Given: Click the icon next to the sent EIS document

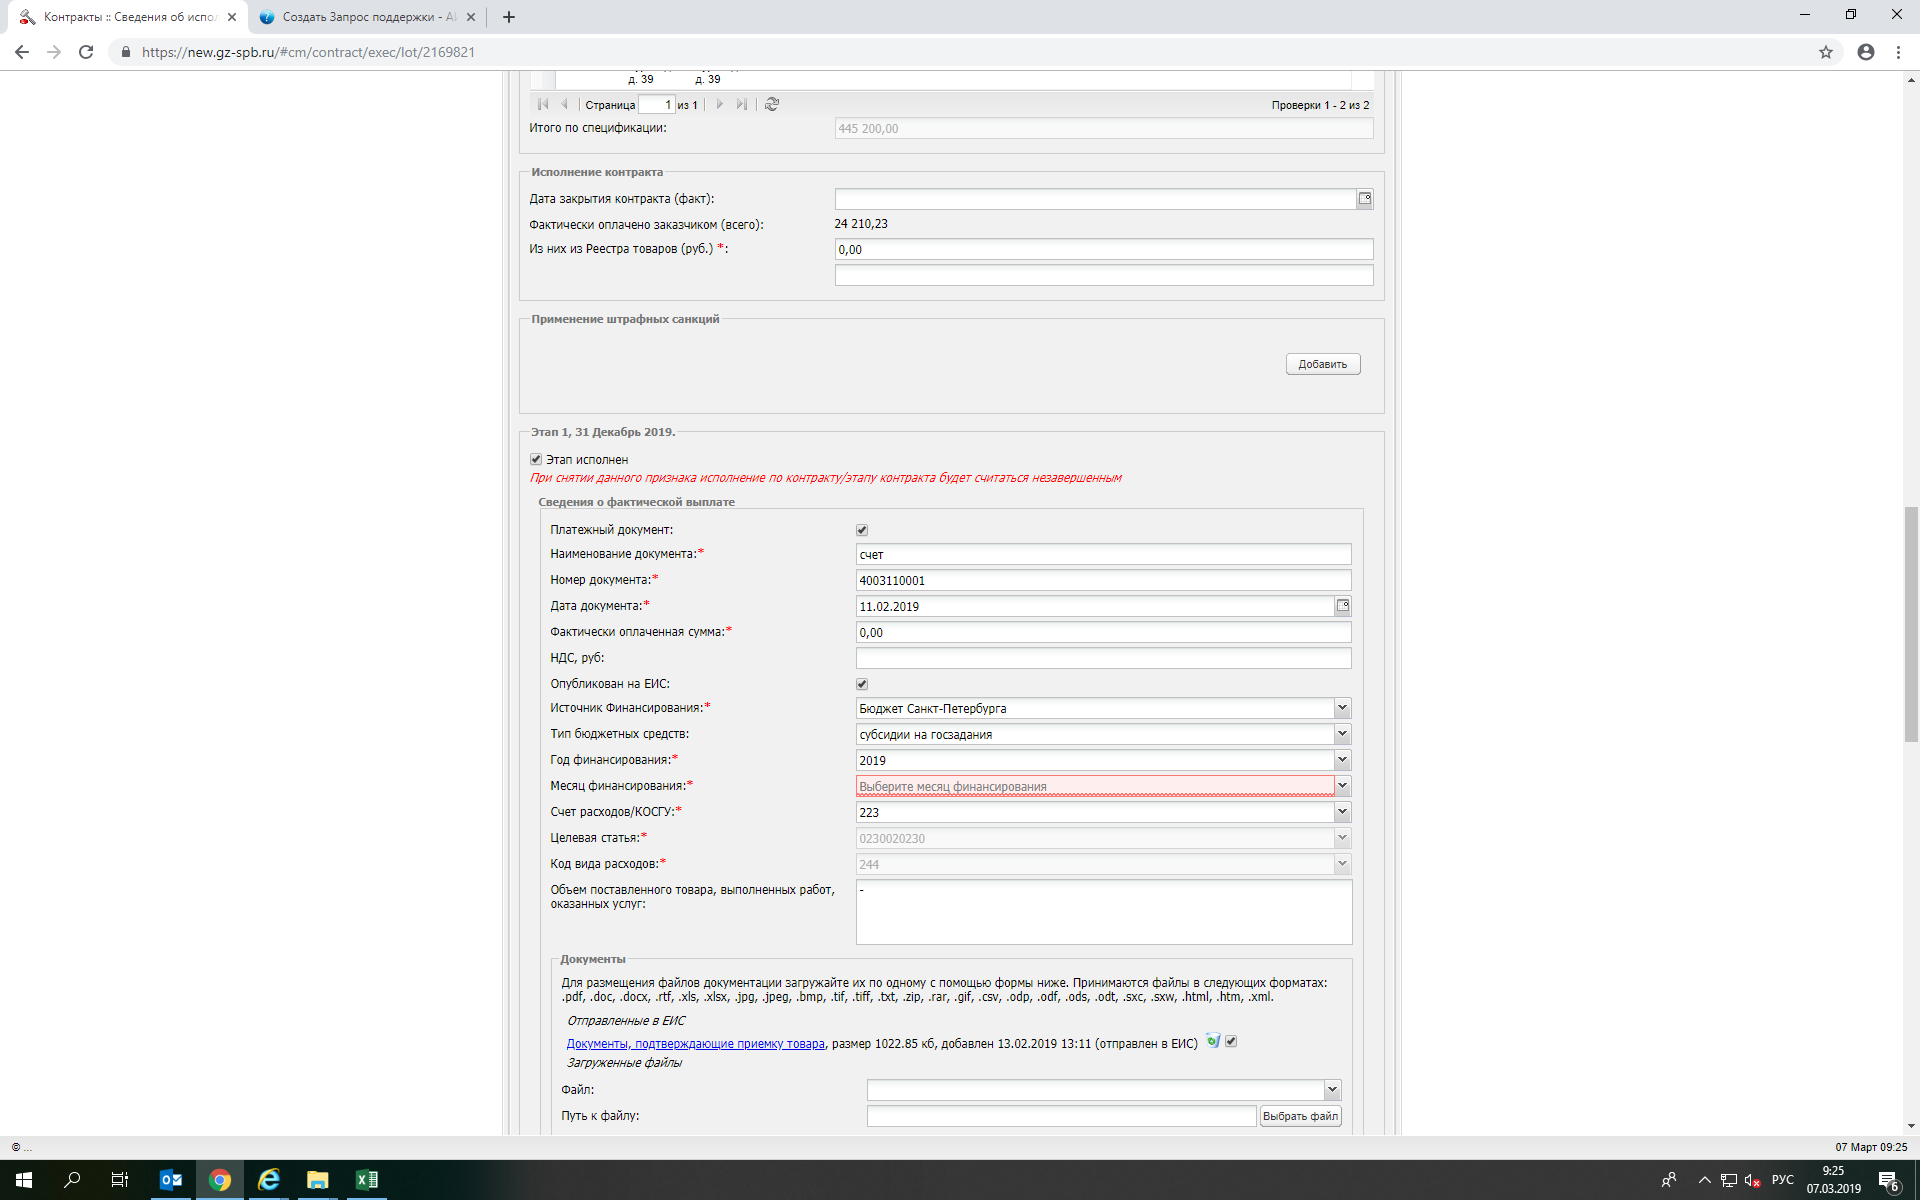Looking at the screenshot, I should (1212, 1041).
